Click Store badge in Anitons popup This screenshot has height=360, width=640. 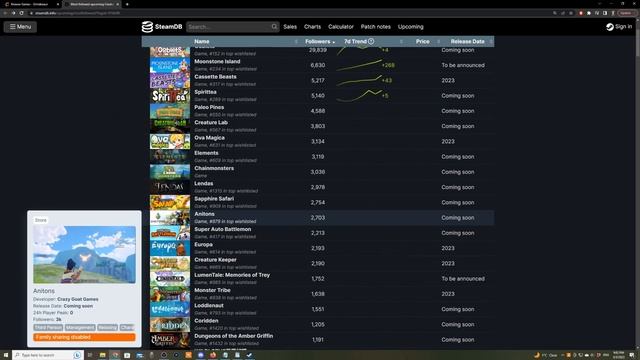pyautogui.click(x=40, y=220)
